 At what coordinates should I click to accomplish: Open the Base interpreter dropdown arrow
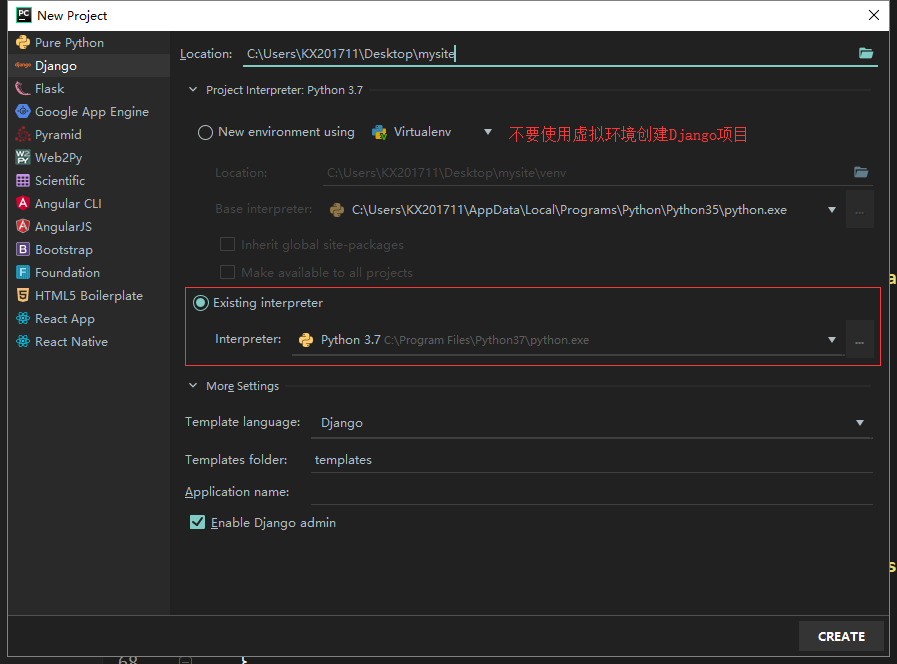coord(832,210)
